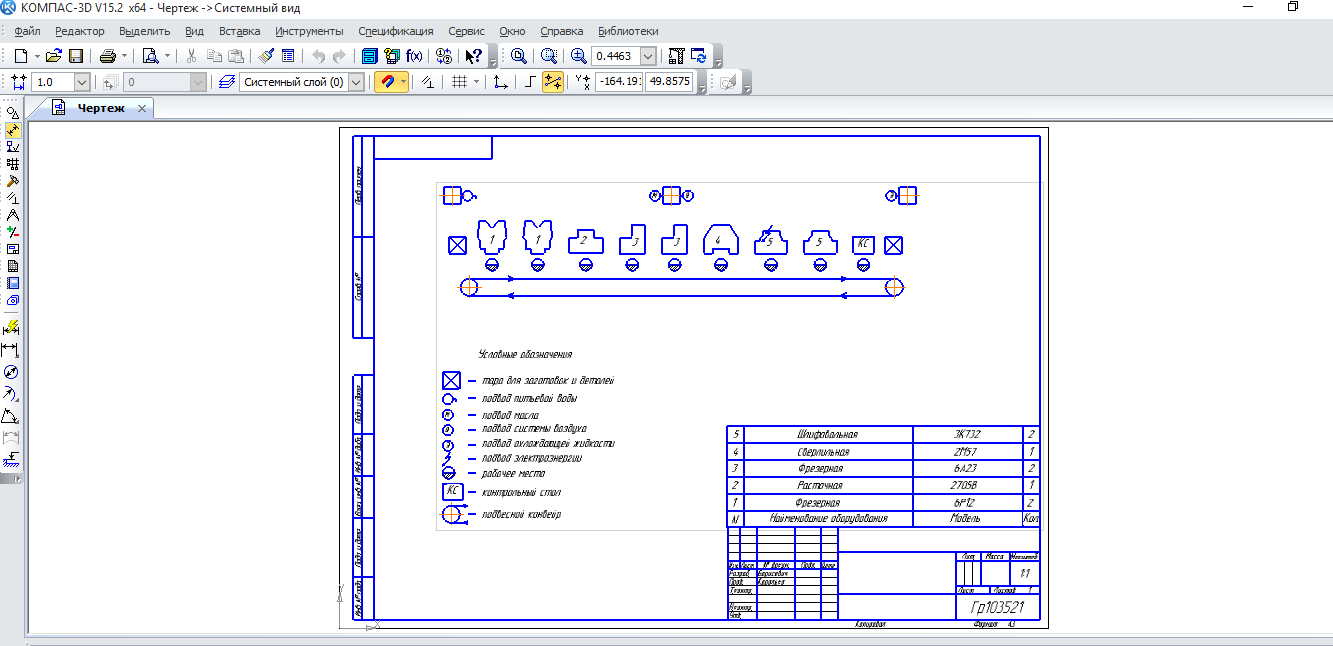Open the zoom scale 0.4463 dropdown
Image resolution: width=1333 pixels, height=646 pixels.
point(648,56)
